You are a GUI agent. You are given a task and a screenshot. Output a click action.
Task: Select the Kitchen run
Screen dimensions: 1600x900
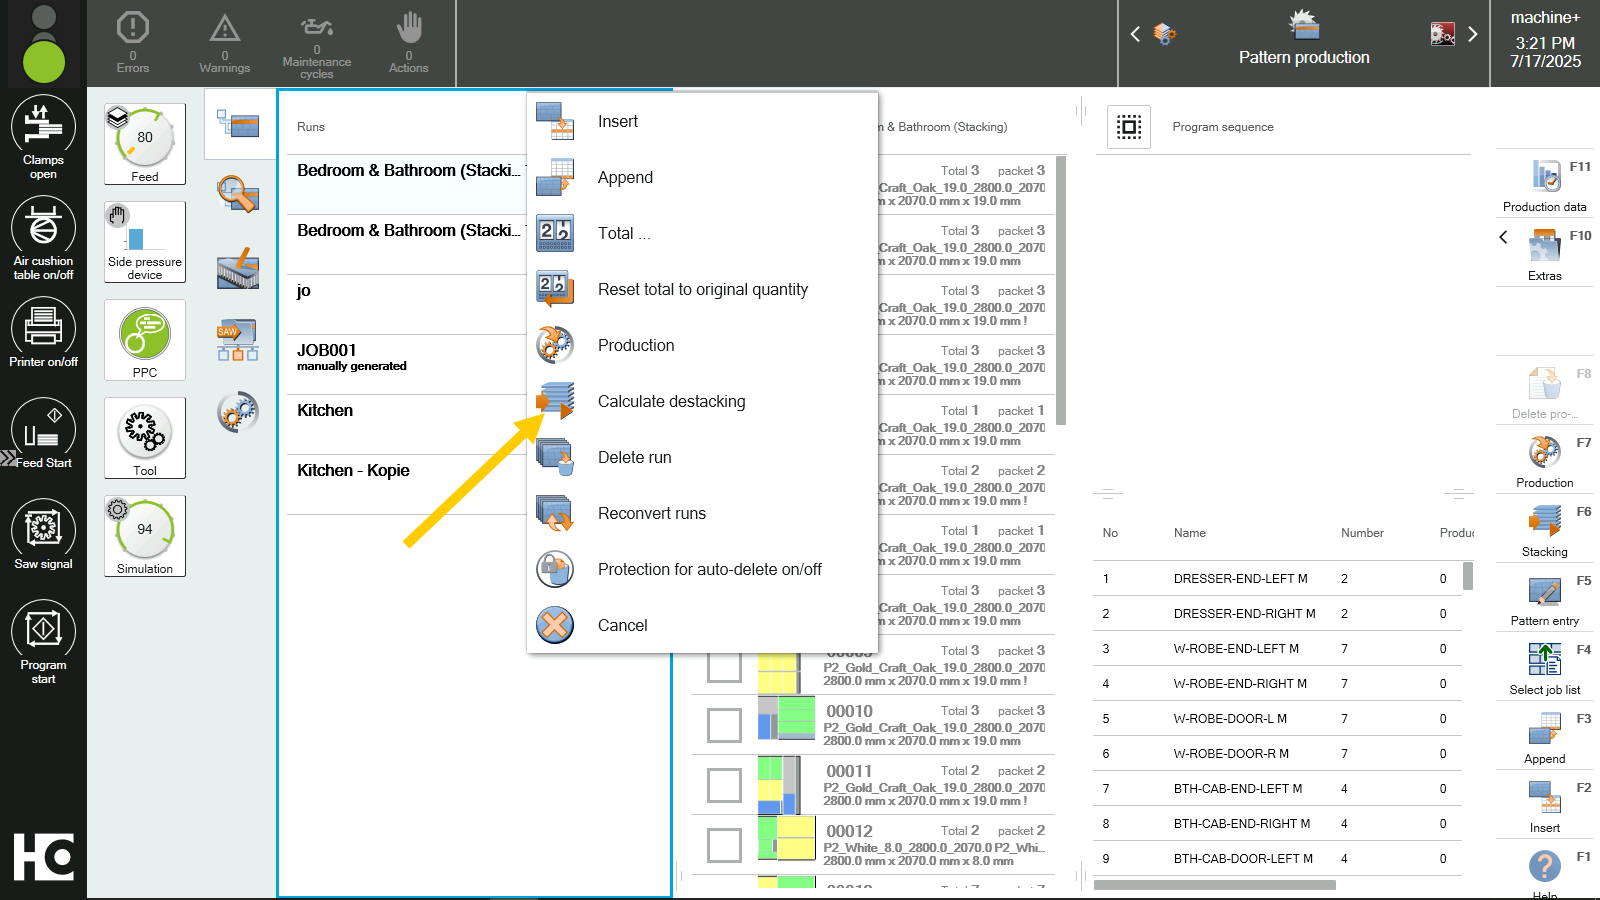pos(407,424)
